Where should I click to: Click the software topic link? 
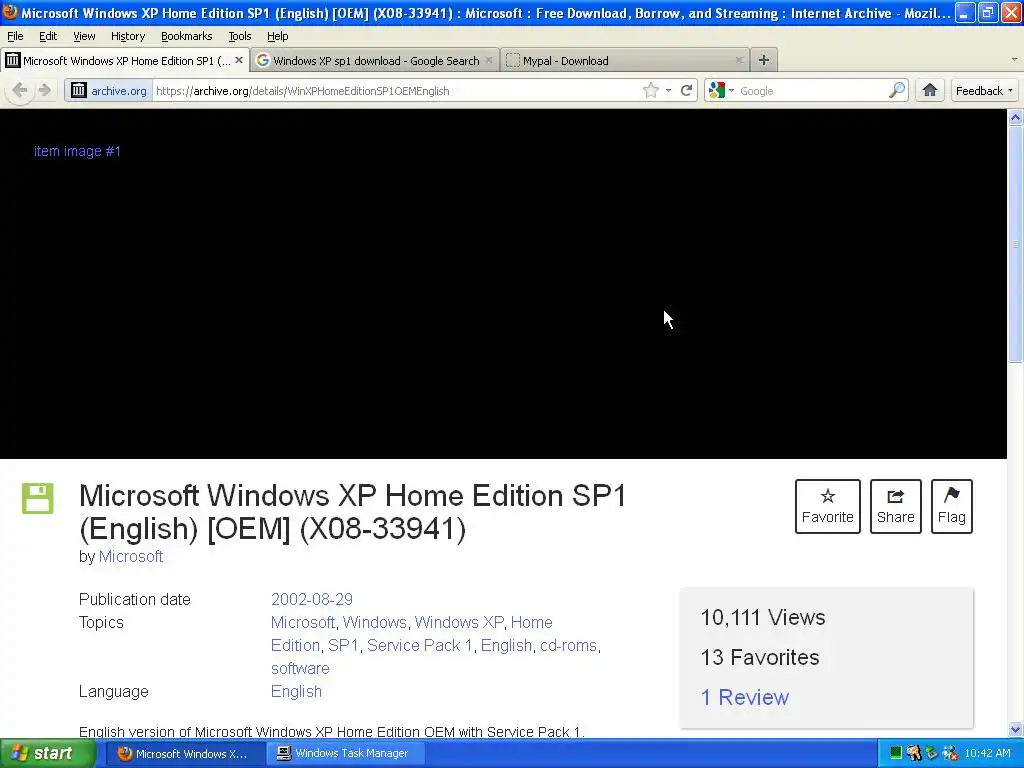click(x=300, y=668)
